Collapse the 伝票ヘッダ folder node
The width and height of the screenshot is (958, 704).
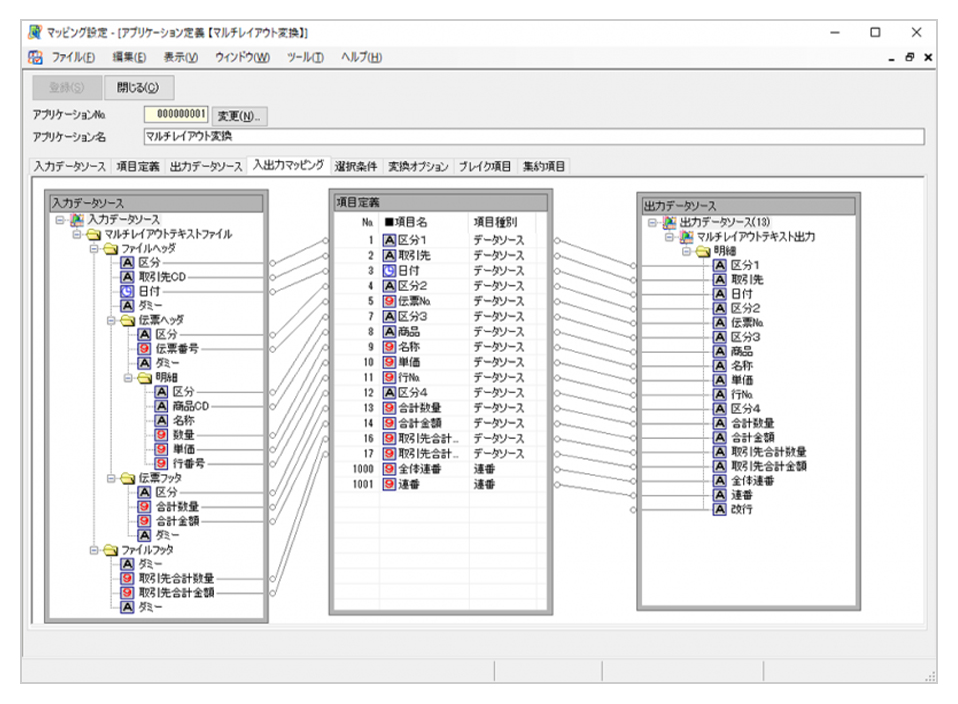(x=113, y=320)
